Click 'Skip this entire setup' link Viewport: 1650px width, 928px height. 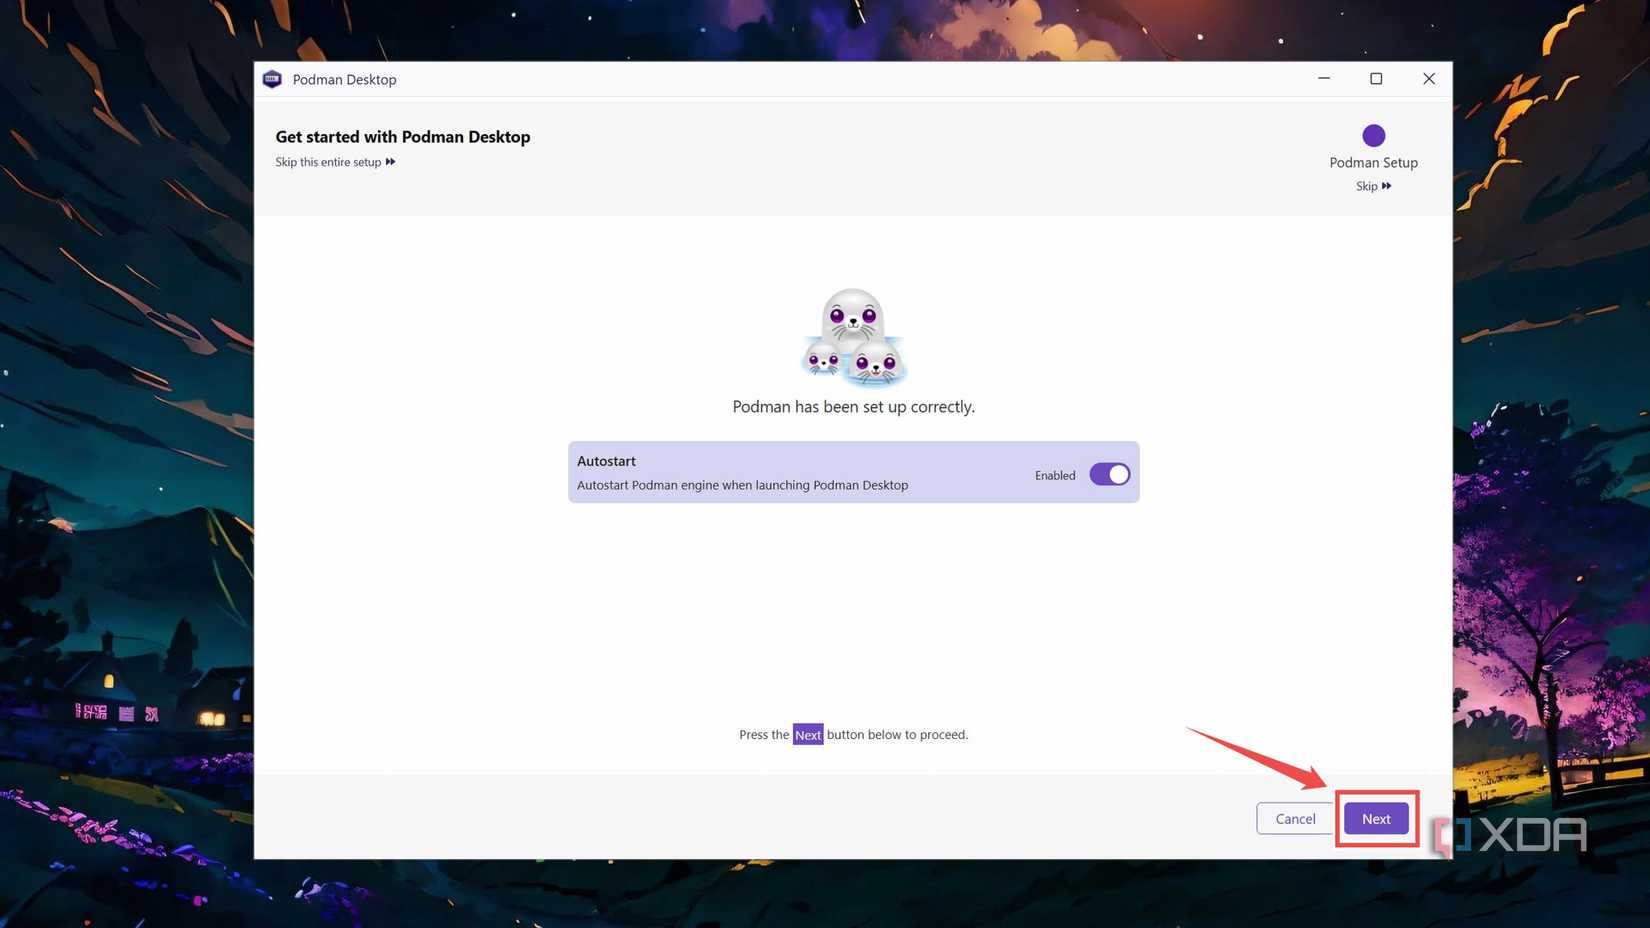(x=335, y=162)
